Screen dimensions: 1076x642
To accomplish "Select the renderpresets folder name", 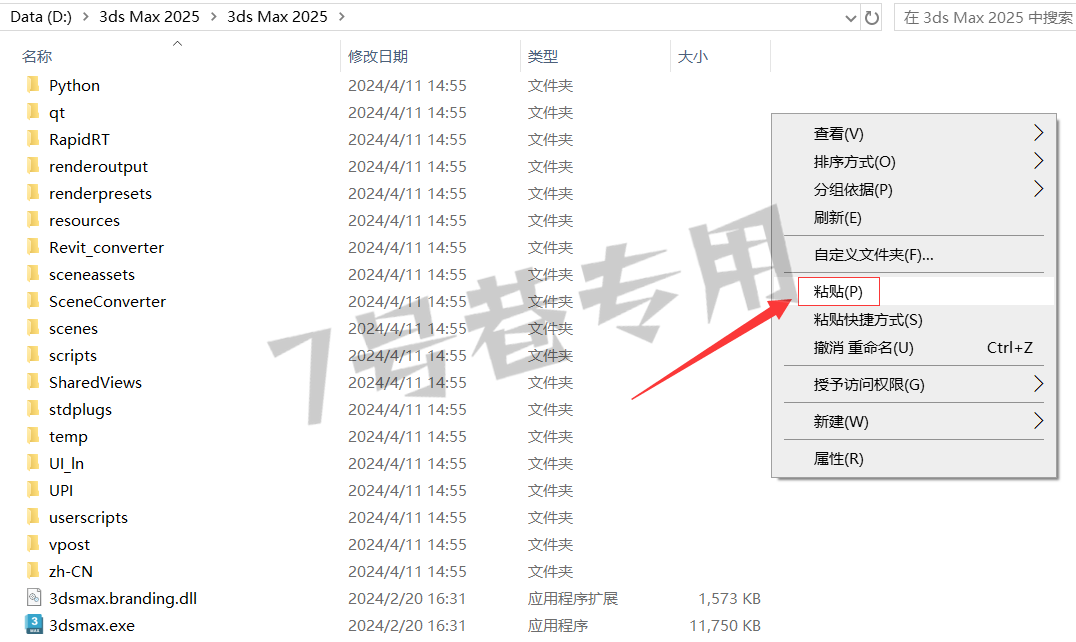I will pos(100,193).
